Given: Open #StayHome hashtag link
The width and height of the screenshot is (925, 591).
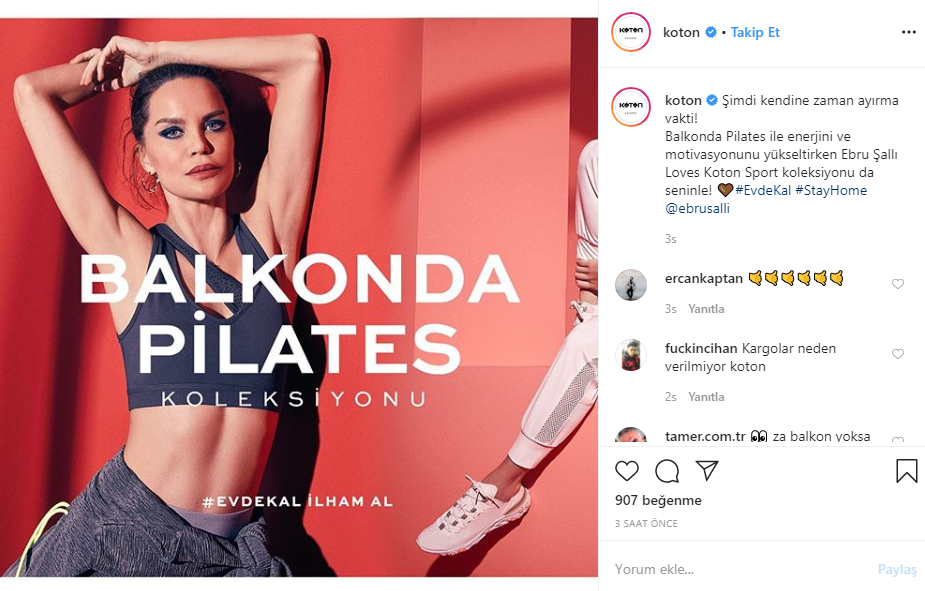Looking at the screenshot, I should pos(831,191).
